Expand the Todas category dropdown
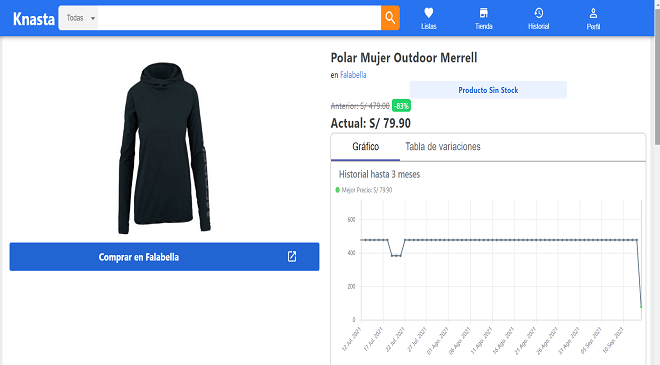This screenshot has width=660, height=365. tap(80, 18)
